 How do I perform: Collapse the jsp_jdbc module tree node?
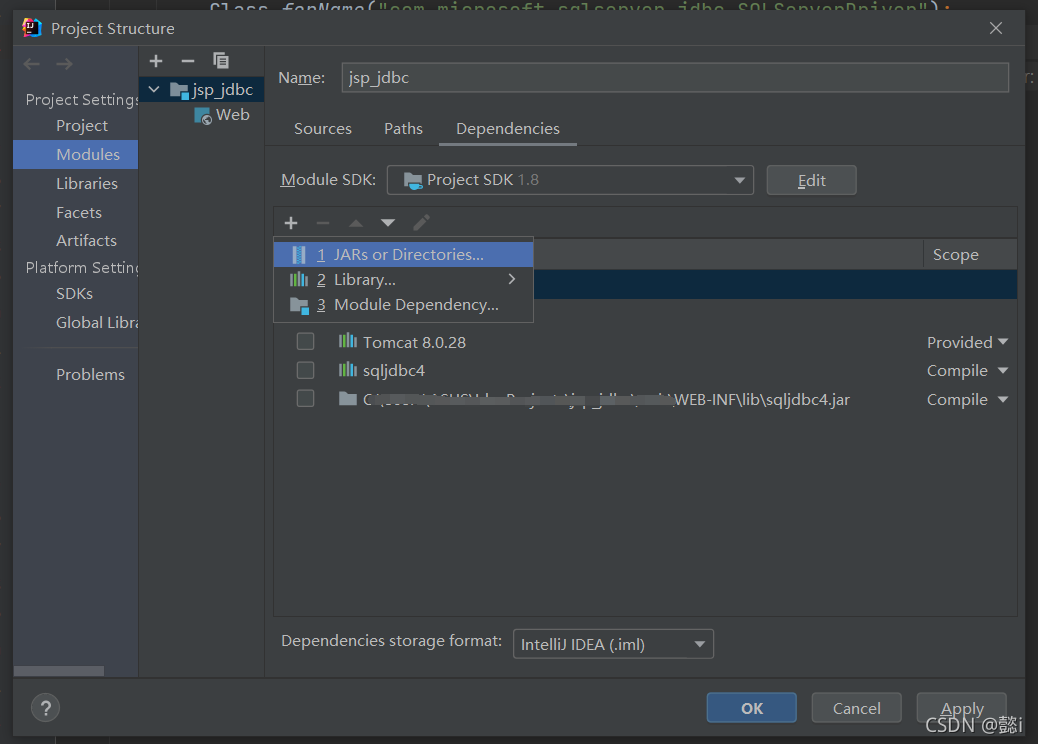154,90
